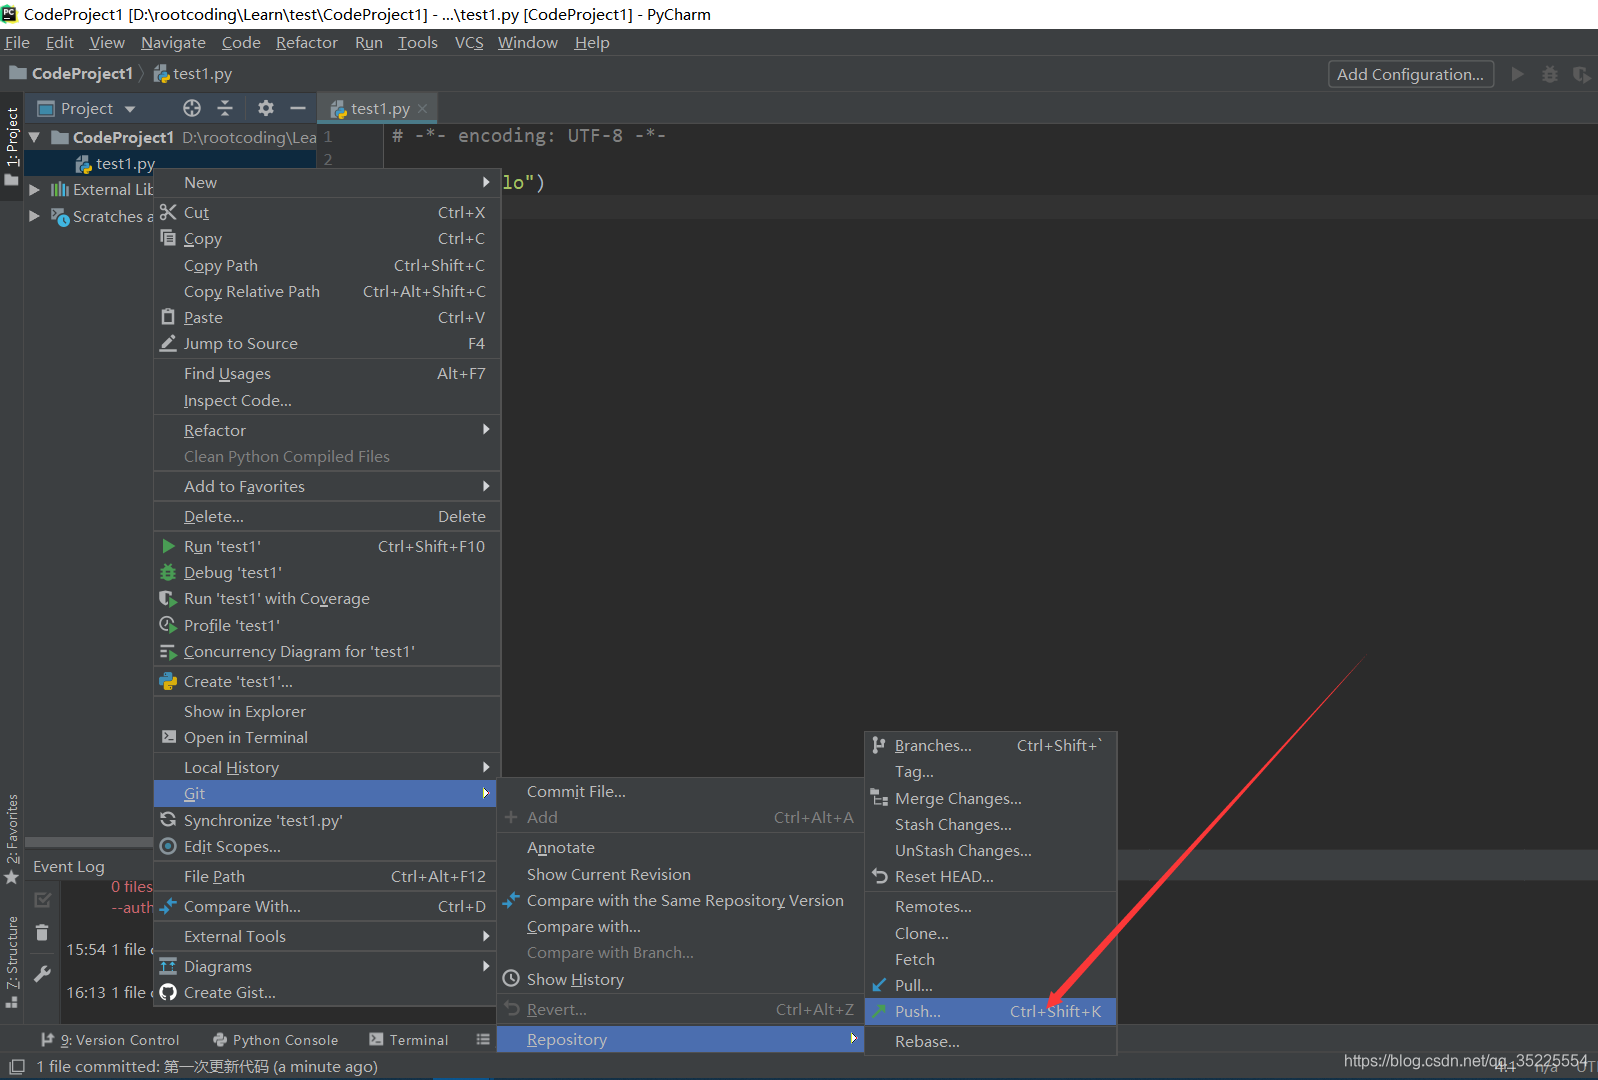Click test1.py in the navigation breadcrumb

point(193,73)
